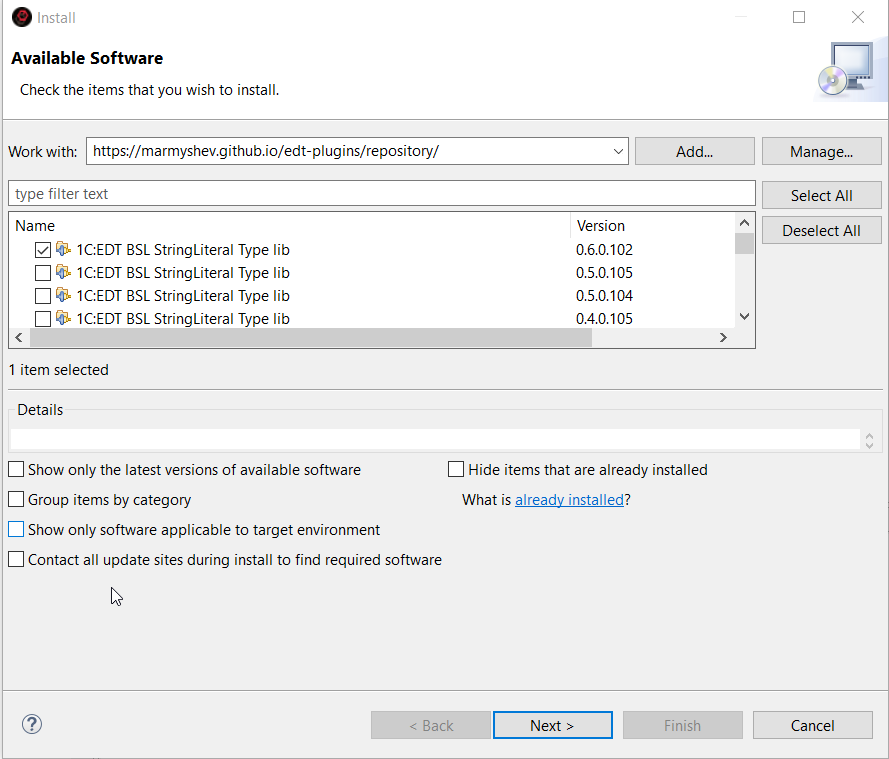The width and height of the screenshot is (889, 759).
Task: Click Deselect All button
Action: (x=822, y=230)
